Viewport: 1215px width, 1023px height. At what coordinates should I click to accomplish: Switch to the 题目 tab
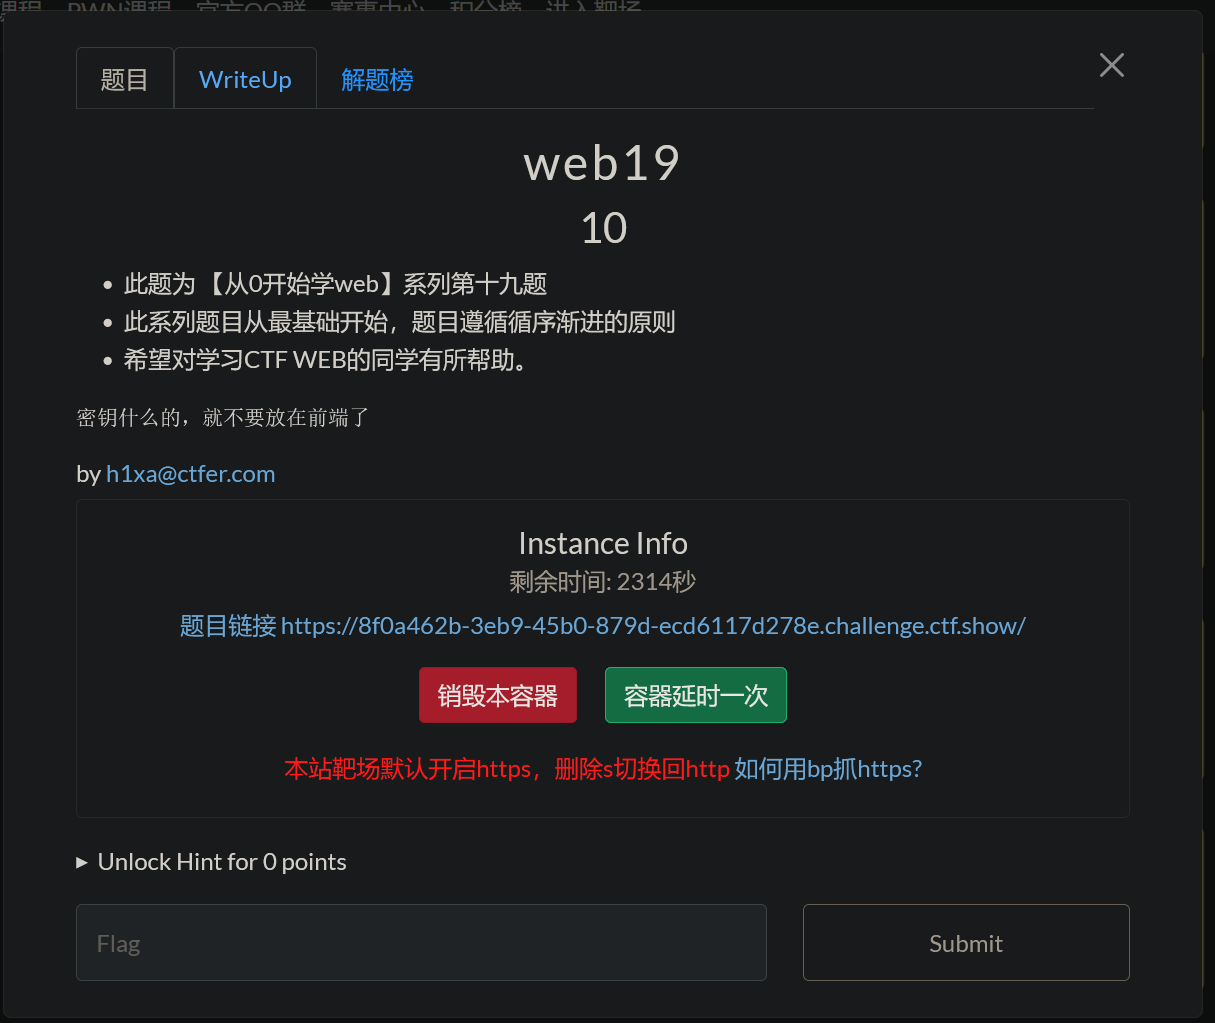click(x=125, y=79)
